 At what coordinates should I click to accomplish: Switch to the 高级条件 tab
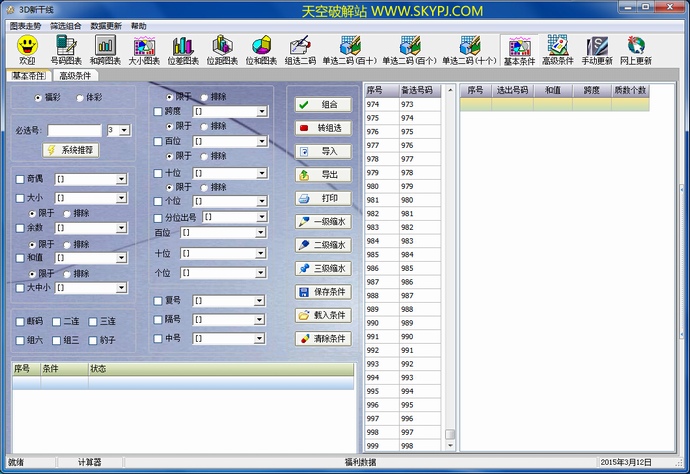77,75
